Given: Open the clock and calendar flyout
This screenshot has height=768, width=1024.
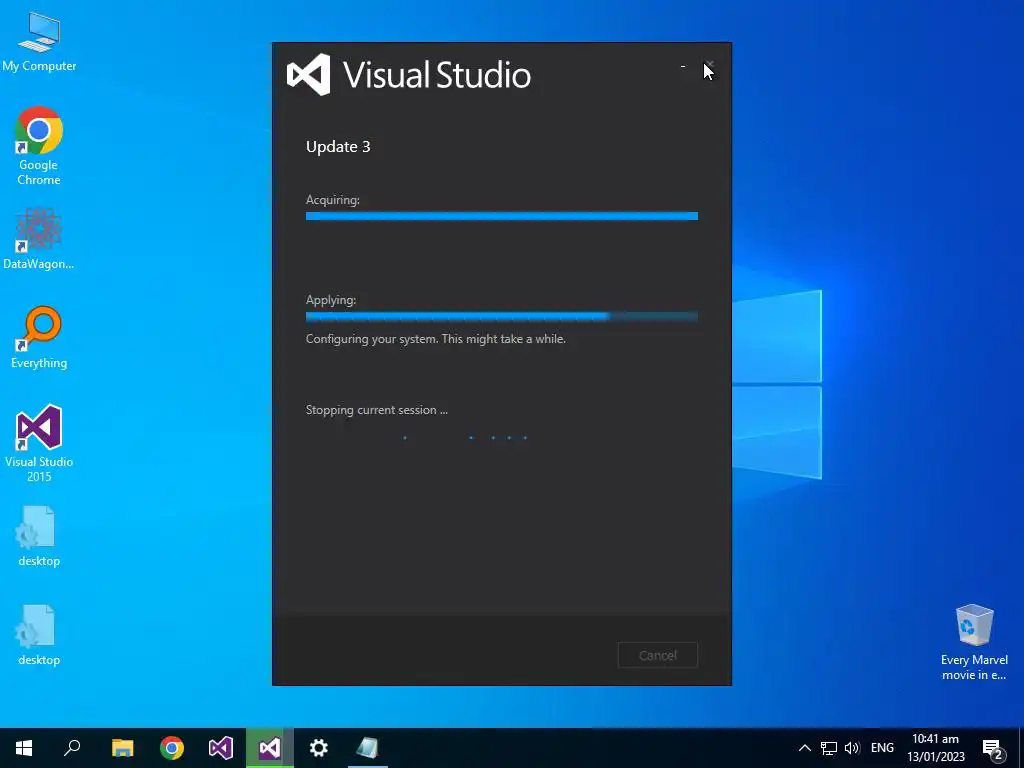Looking at the screenshot, I should pos(936,748).
